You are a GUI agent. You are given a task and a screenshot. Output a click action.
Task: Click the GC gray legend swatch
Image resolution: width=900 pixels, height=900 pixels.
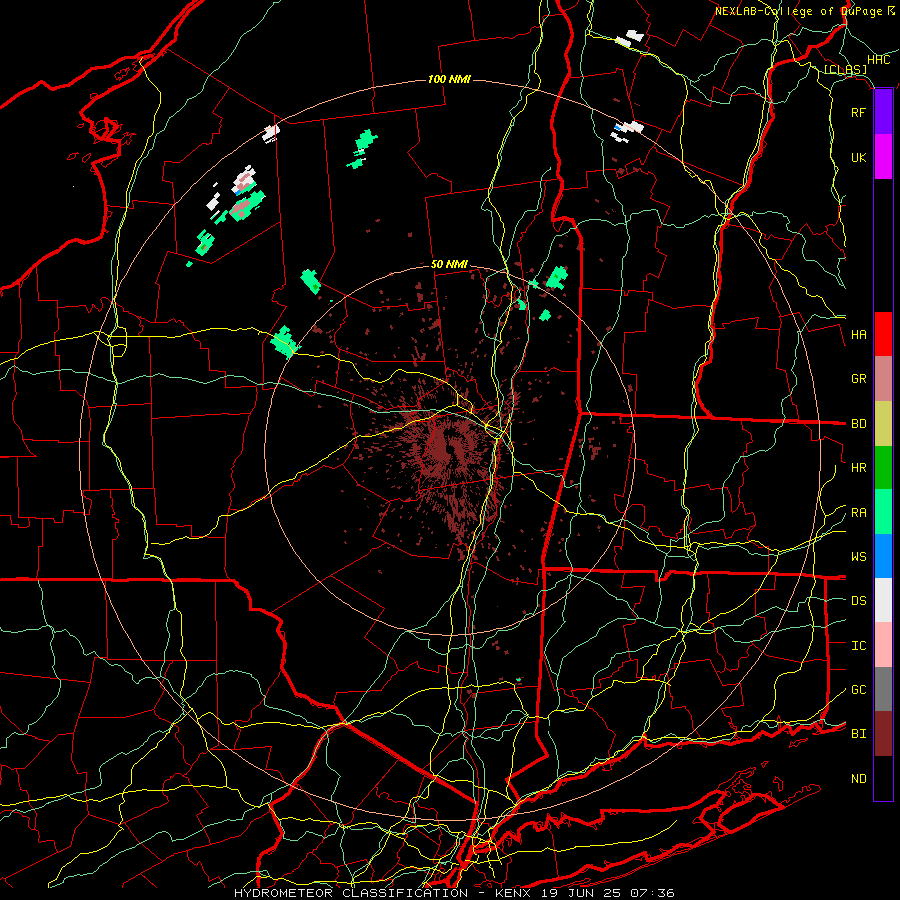coord(883,689)
